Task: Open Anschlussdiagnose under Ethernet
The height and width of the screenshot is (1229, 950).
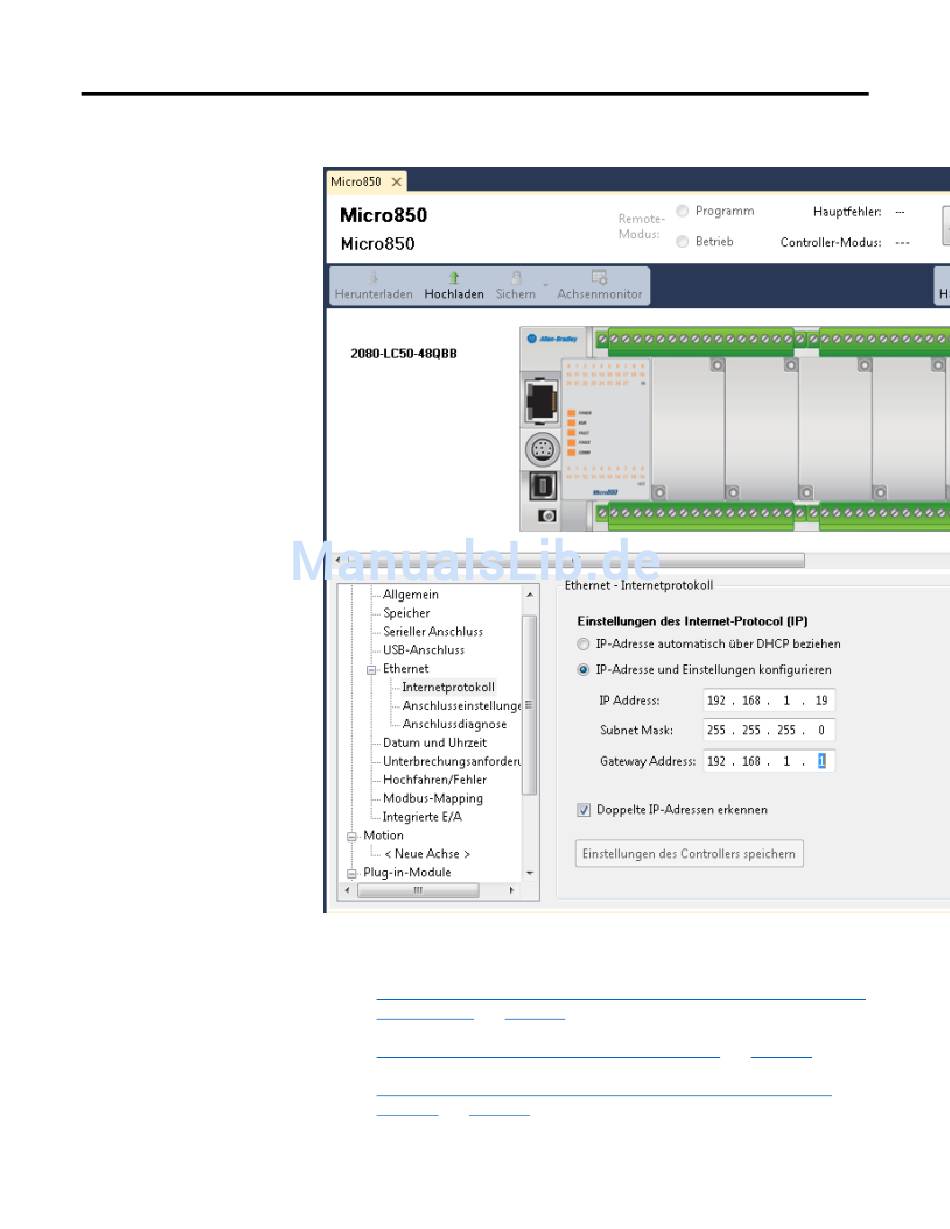Action: (x=455, y=724)
